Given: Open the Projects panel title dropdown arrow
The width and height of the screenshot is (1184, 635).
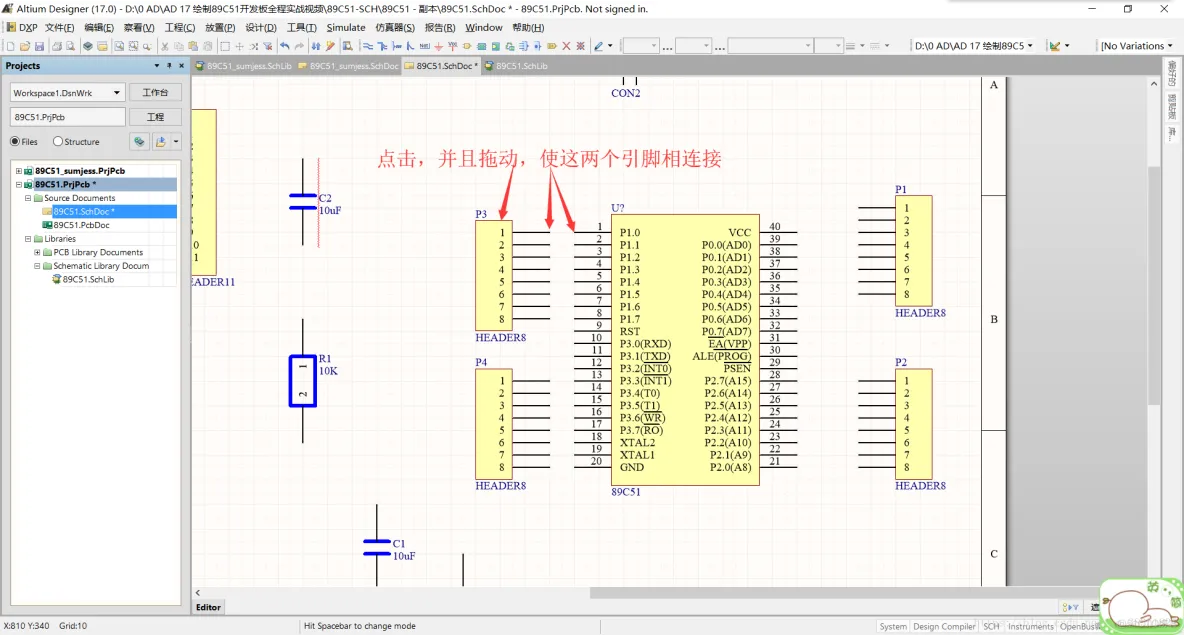Looking at the screenshot, I should pos(156,66).
